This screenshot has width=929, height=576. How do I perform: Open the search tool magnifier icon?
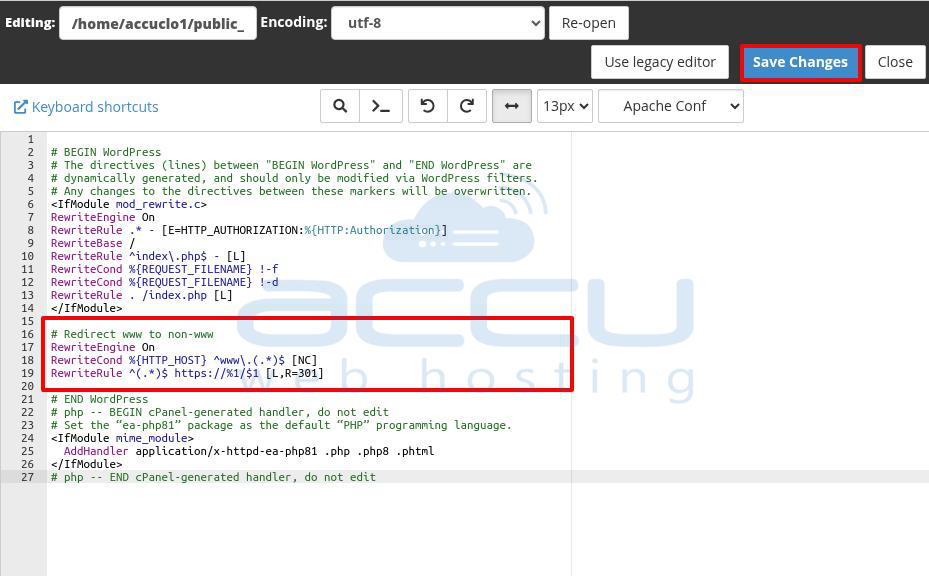coord(340,106)
